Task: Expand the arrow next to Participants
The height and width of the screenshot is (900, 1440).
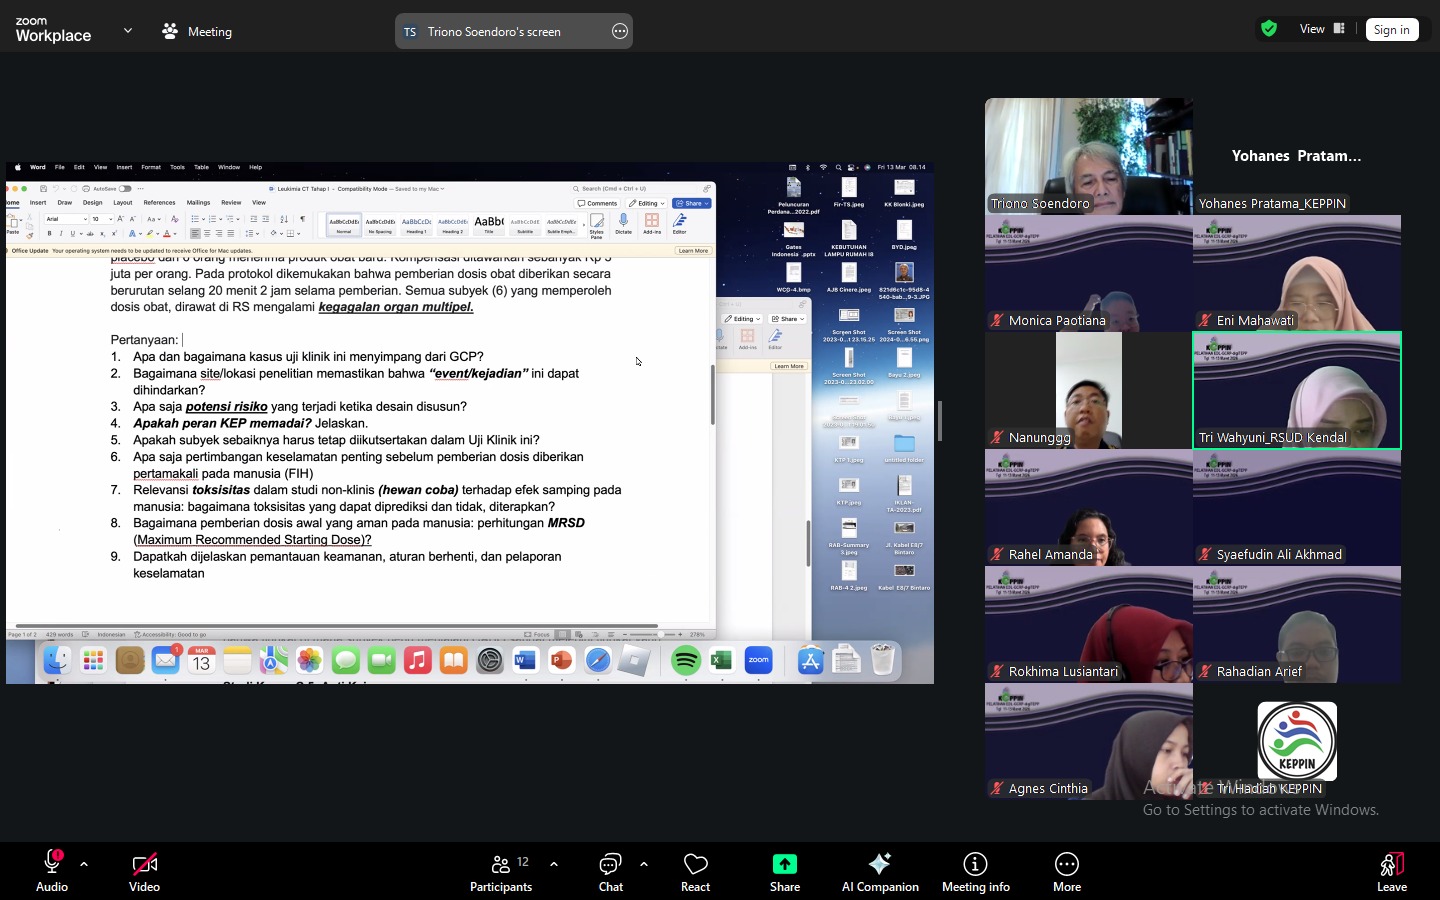Action: click(x=554, y=864)
